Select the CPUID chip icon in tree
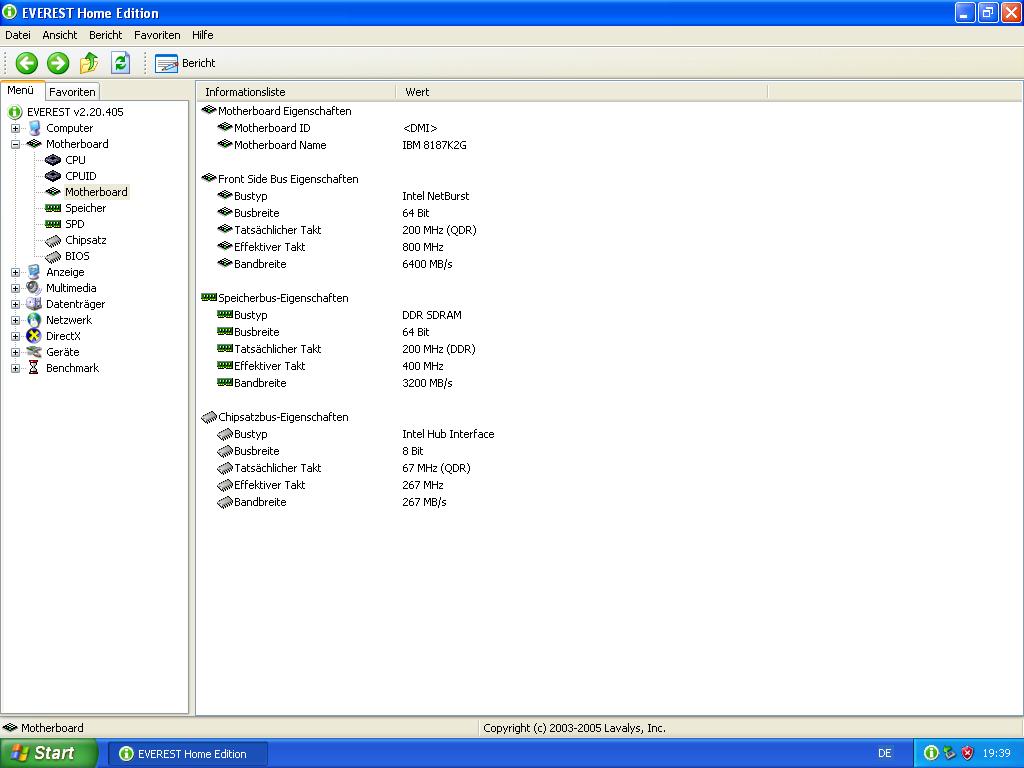The image size is (1024, 768). pyautogui.click(x=53, y=176)
